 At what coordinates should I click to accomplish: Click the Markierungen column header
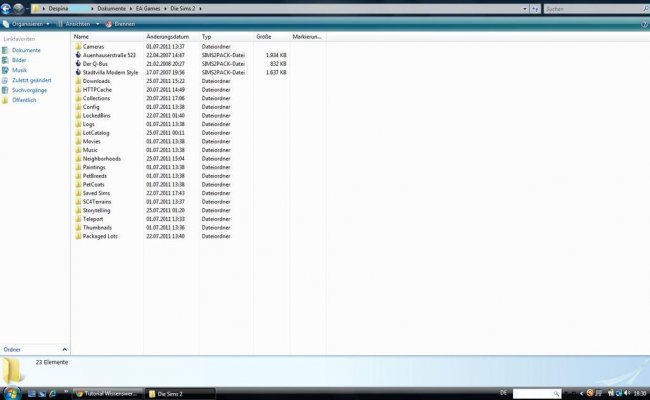(x=308, y=36)
